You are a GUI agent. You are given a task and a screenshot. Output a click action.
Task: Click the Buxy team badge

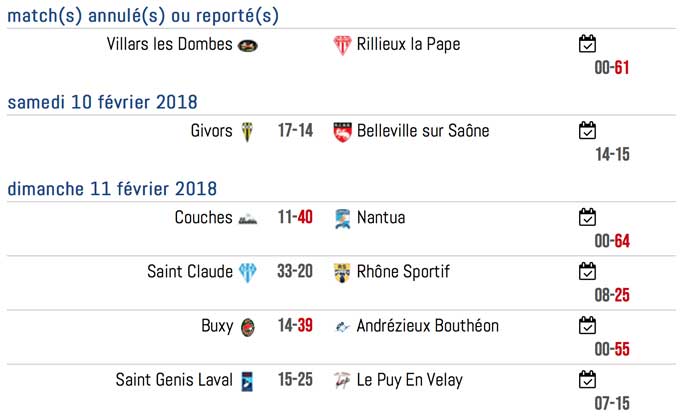pyautogui.click(x=248, y=327)
